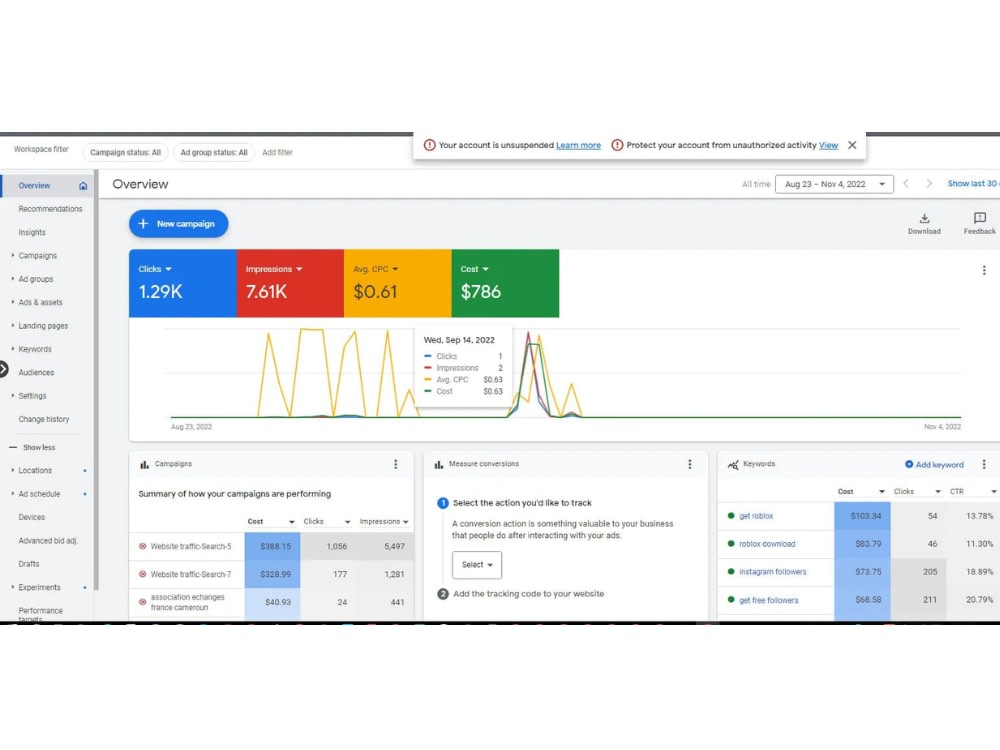The height and width of the screenshot is (750, 1000).
Task: Click the Campaign status: All filter chip
Action: click(126, 152)
